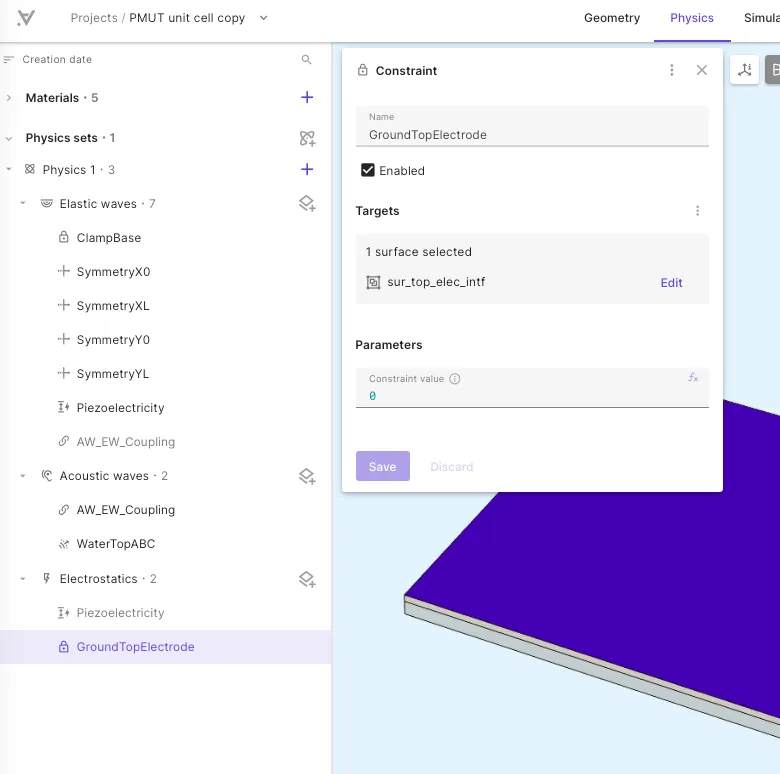Image resolution: width=780 pixels, height=774 pixels.
Task: Collapse the Physics sets section
Action: pyautogui.click(x=9, y=138)
